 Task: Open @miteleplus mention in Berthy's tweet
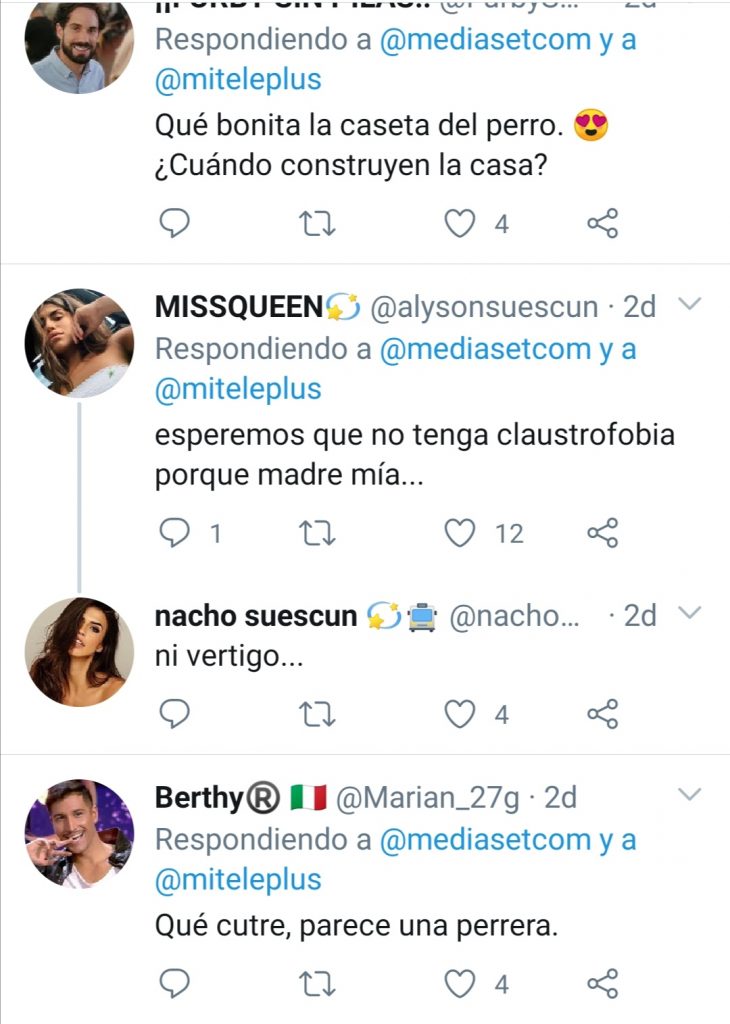[238, 880]
